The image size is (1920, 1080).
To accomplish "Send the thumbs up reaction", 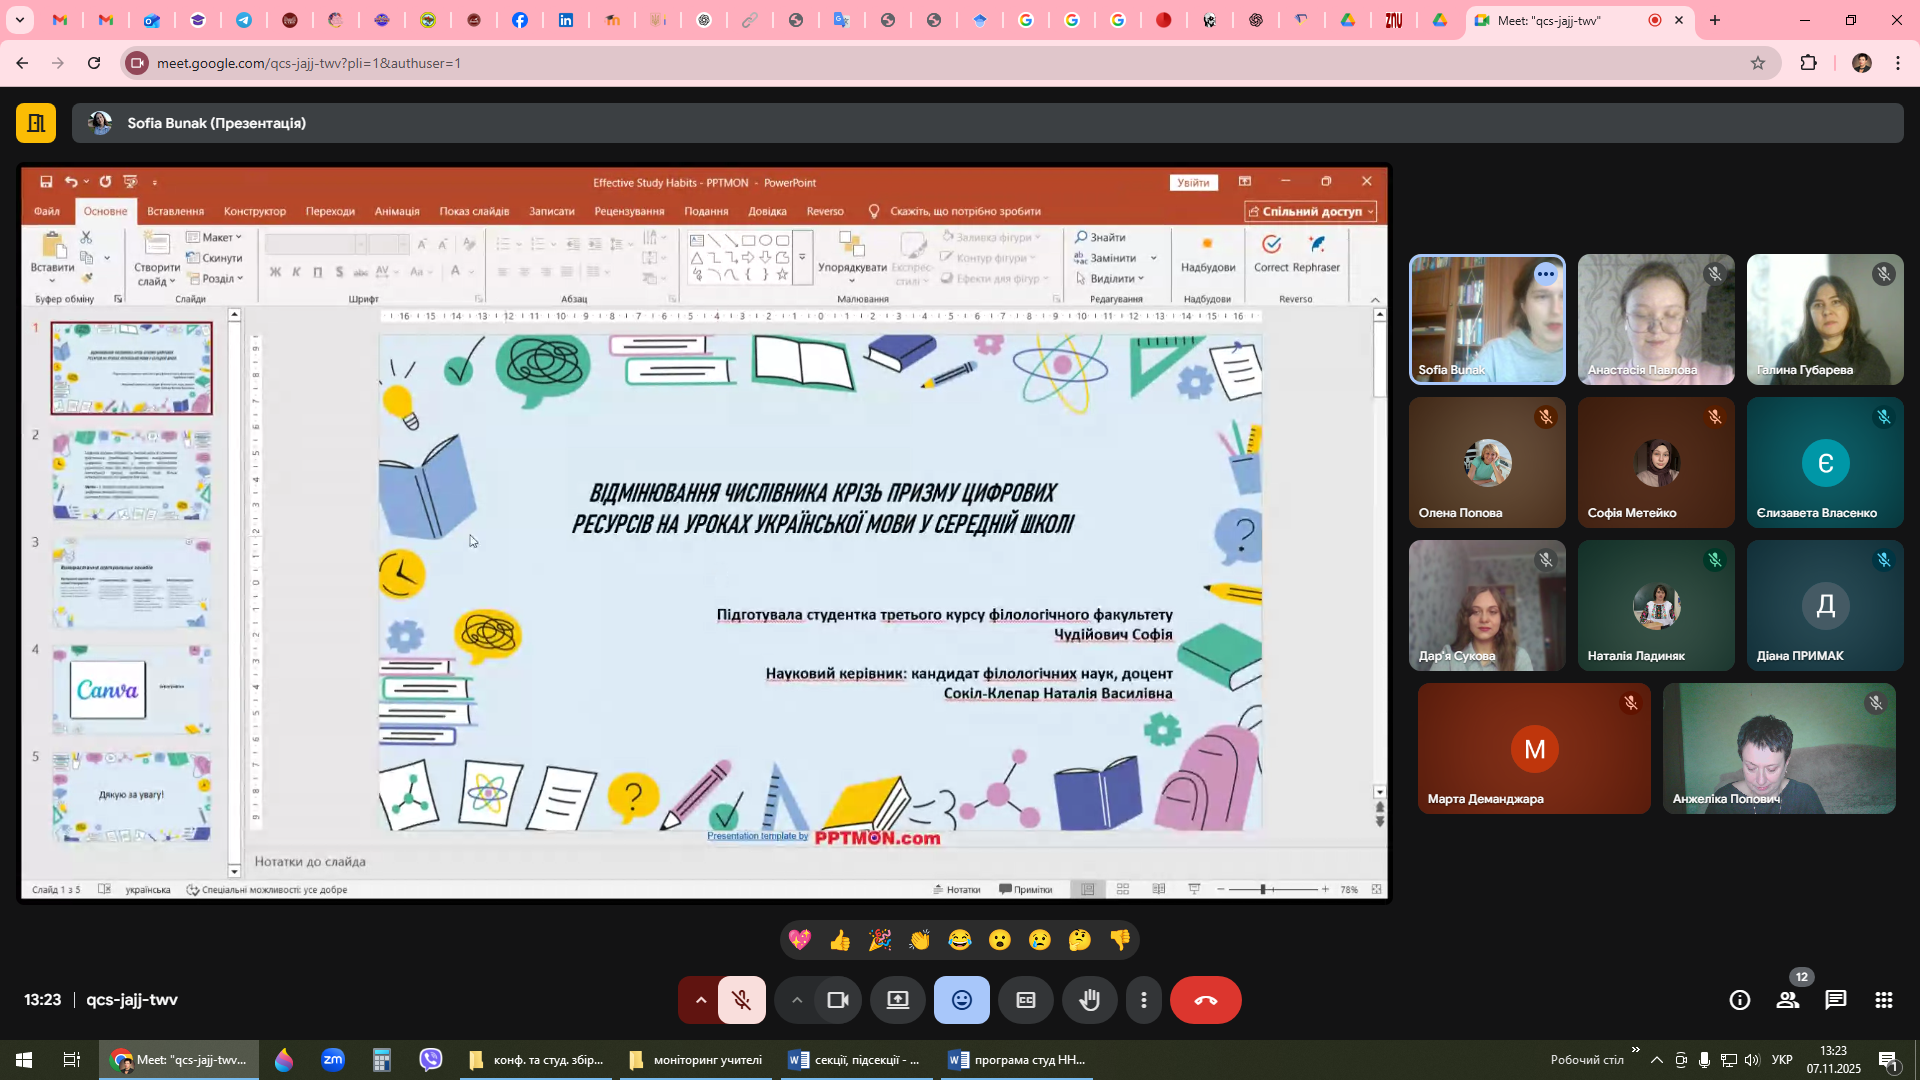I will pos(840,940).
